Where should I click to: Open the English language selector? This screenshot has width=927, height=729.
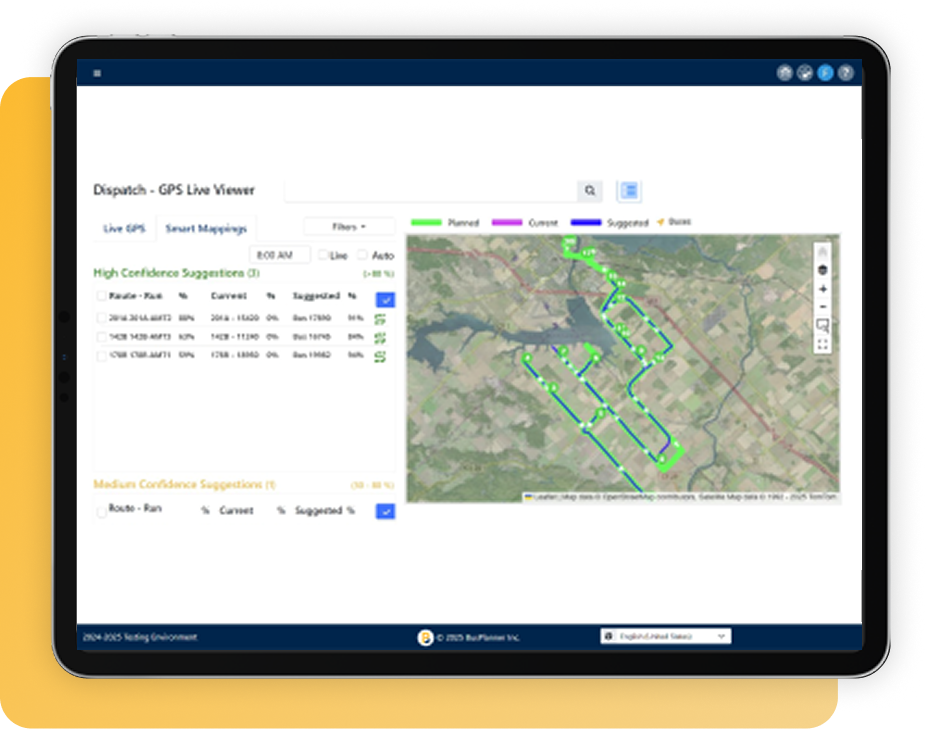tap(665, 636)
